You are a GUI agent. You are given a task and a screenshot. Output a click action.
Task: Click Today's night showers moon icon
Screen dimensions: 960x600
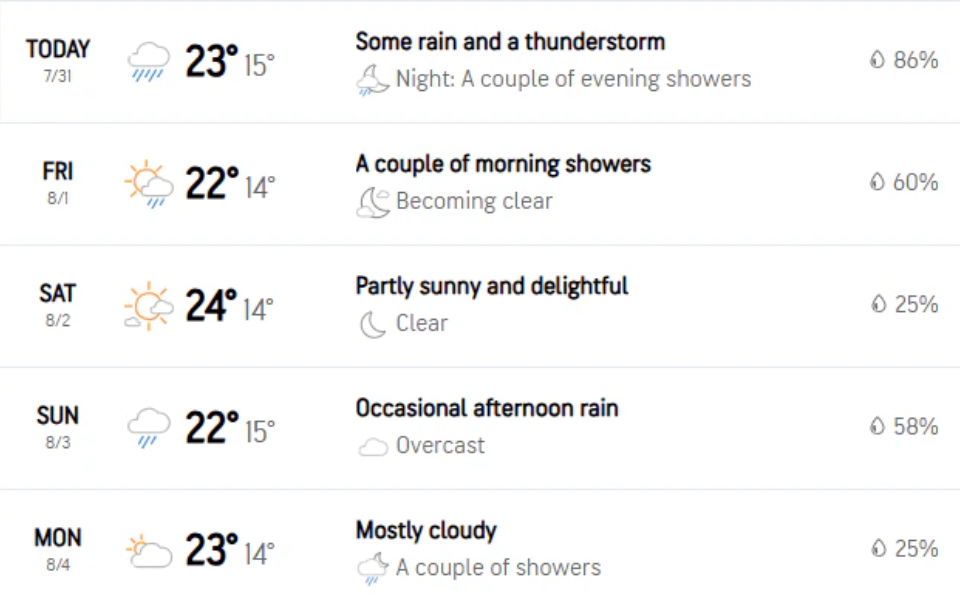pyautogui.click(x=372, y=80)
